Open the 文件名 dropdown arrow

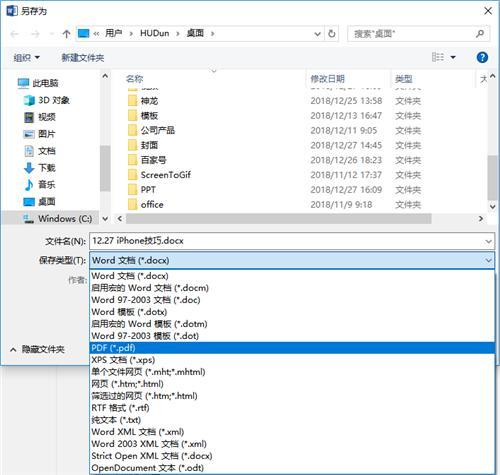tap(489, 241)
